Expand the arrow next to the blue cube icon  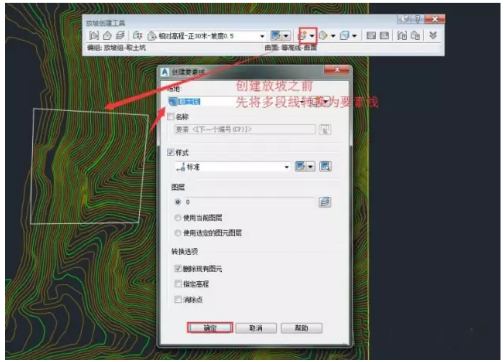point(354,36)
